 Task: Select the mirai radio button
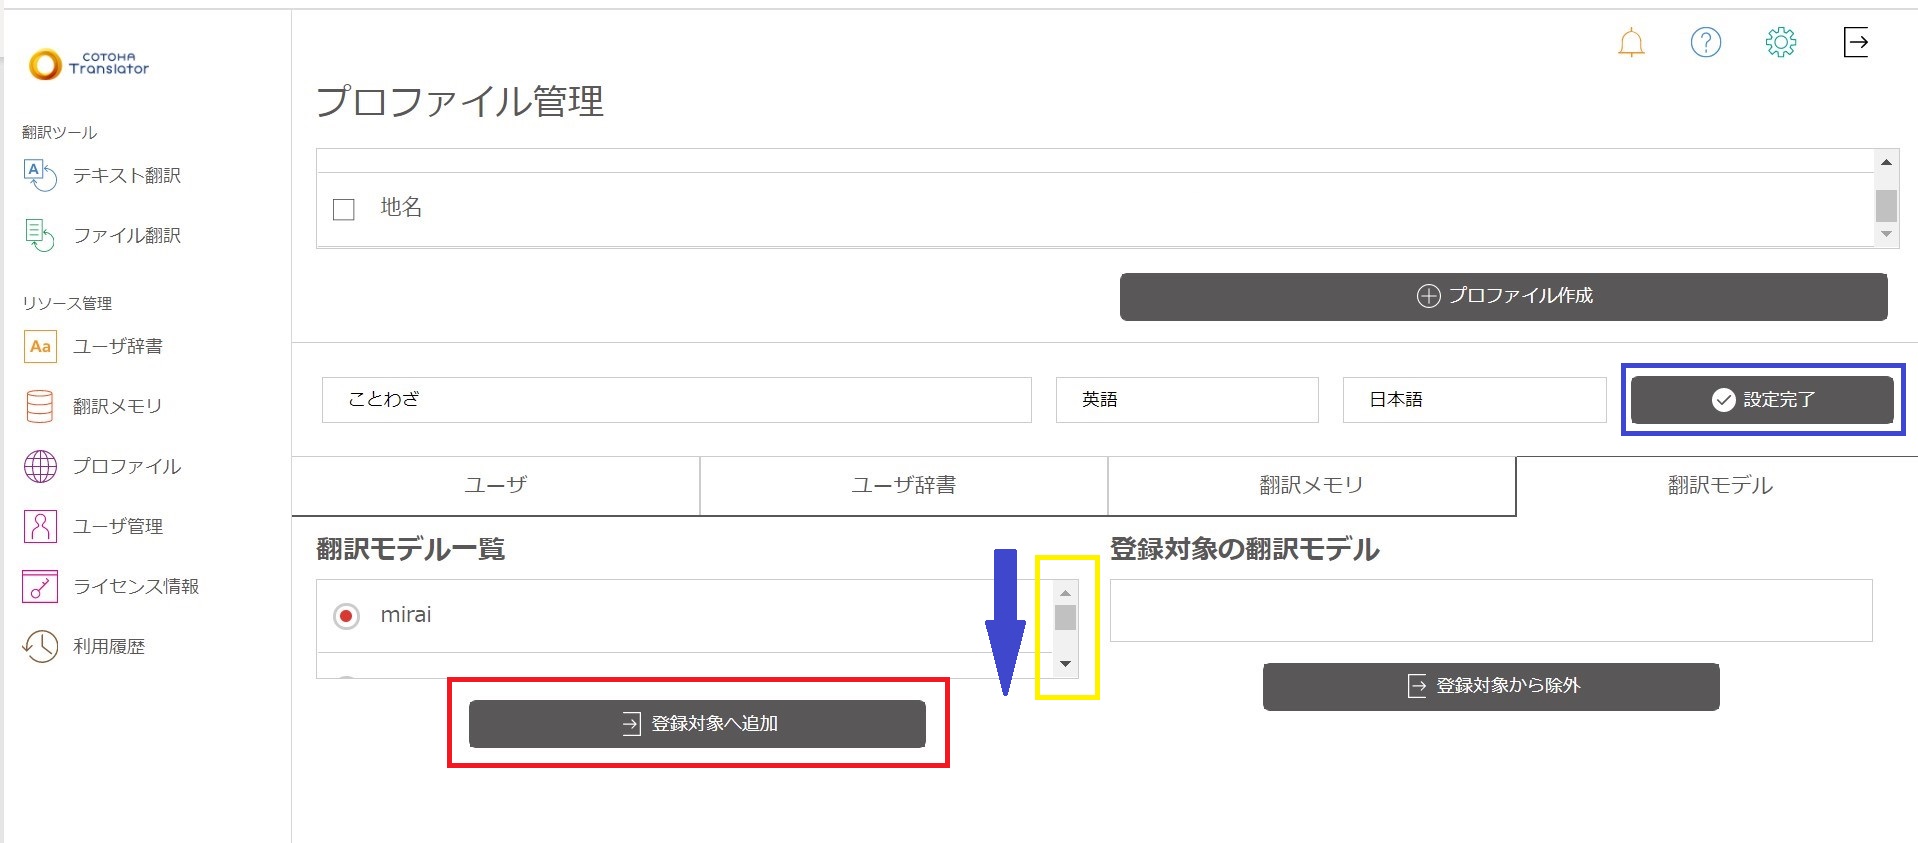(x=346, y=616)
